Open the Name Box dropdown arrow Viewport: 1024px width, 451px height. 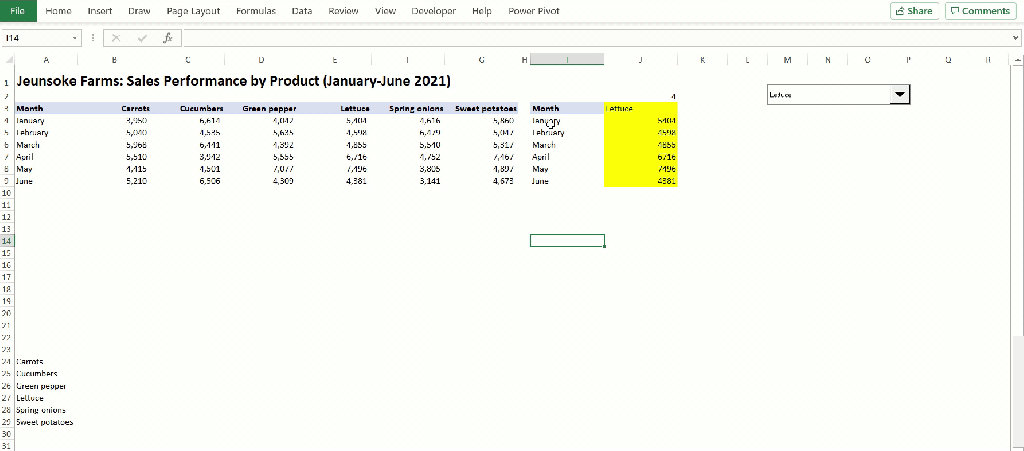tap(75, 38)
